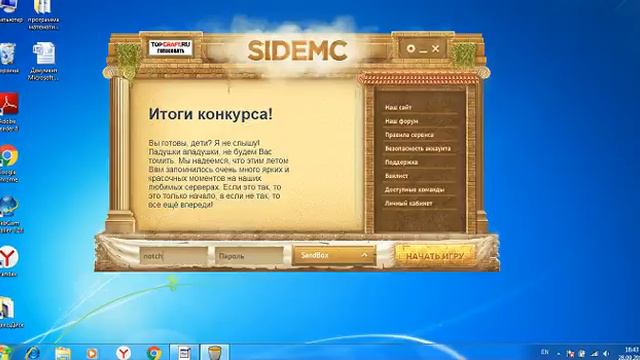Select the Microsoft Word document desktop icon
640x360 pixels.
(44, 60)
